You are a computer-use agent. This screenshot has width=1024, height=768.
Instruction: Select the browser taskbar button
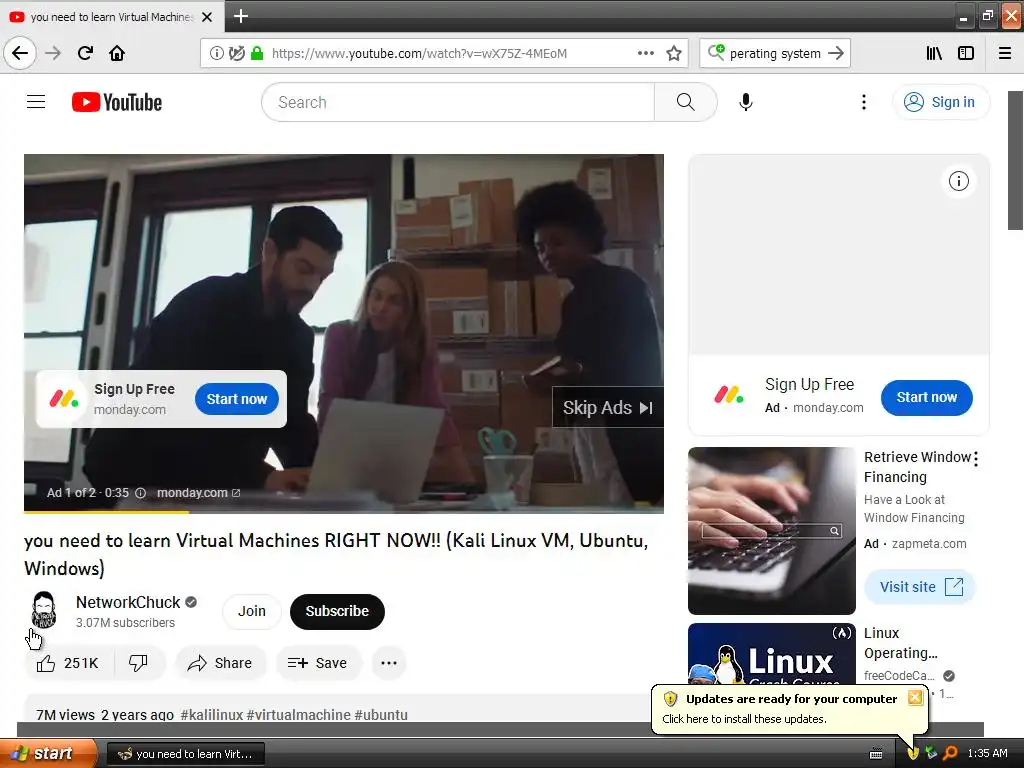click(185, 754)
